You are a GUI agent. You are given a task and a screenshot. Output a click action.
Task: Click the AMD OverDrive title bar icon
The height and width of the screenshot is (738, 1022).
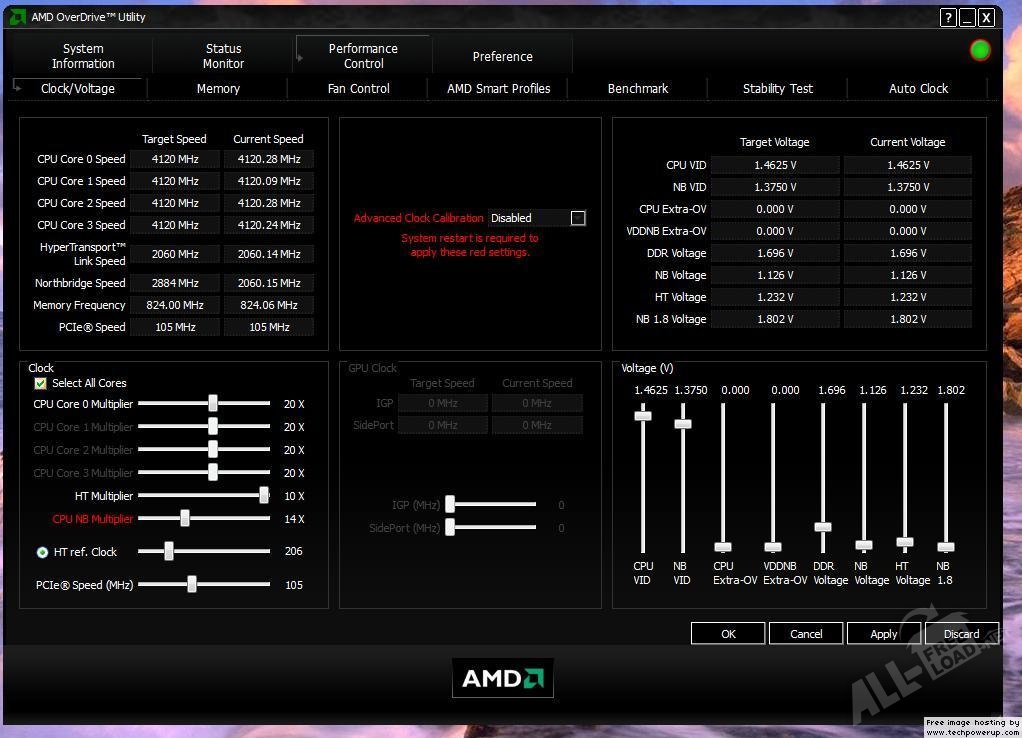tap(17, 17)
